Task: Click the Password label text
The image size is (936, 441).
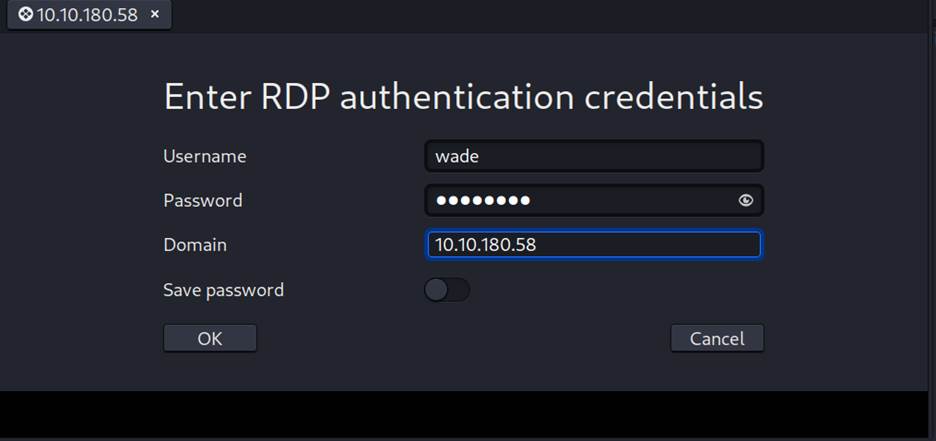Action: [x=202, y=200]
